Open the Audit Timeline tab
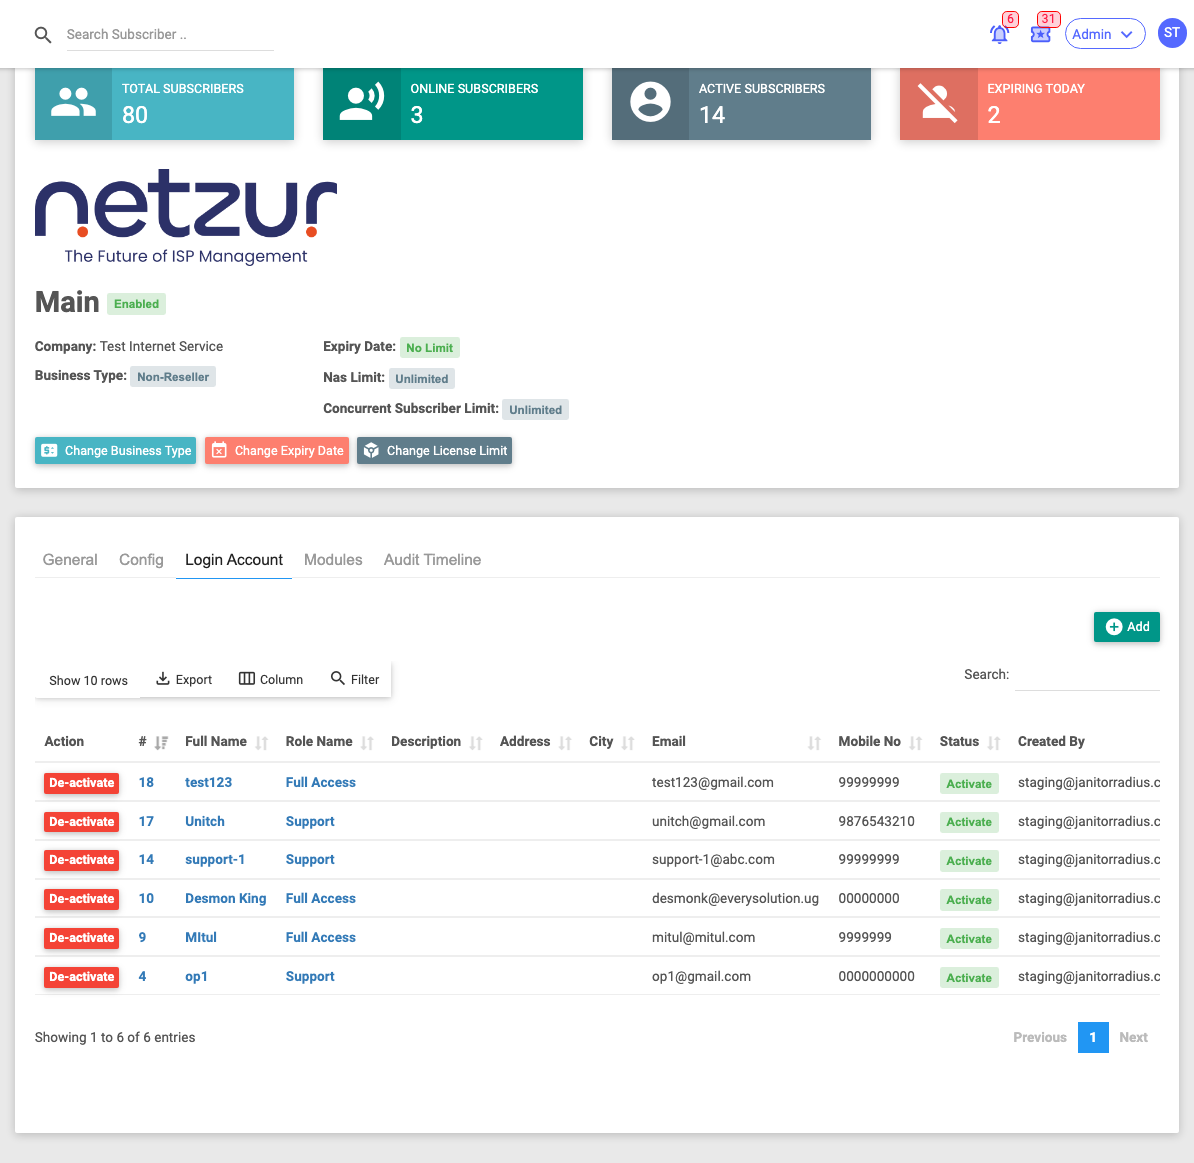The height and width of the screenshot is (1163, 1194). click(433, 560)
